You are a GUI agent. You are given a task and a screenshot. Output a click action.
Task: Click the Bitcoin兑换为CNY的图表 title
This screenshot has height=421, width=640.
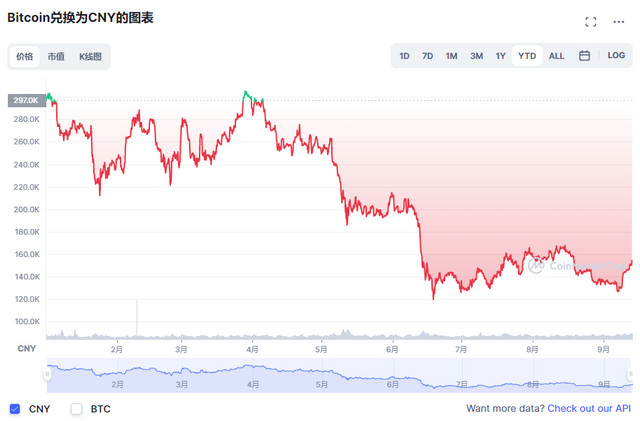pos(80,18)
